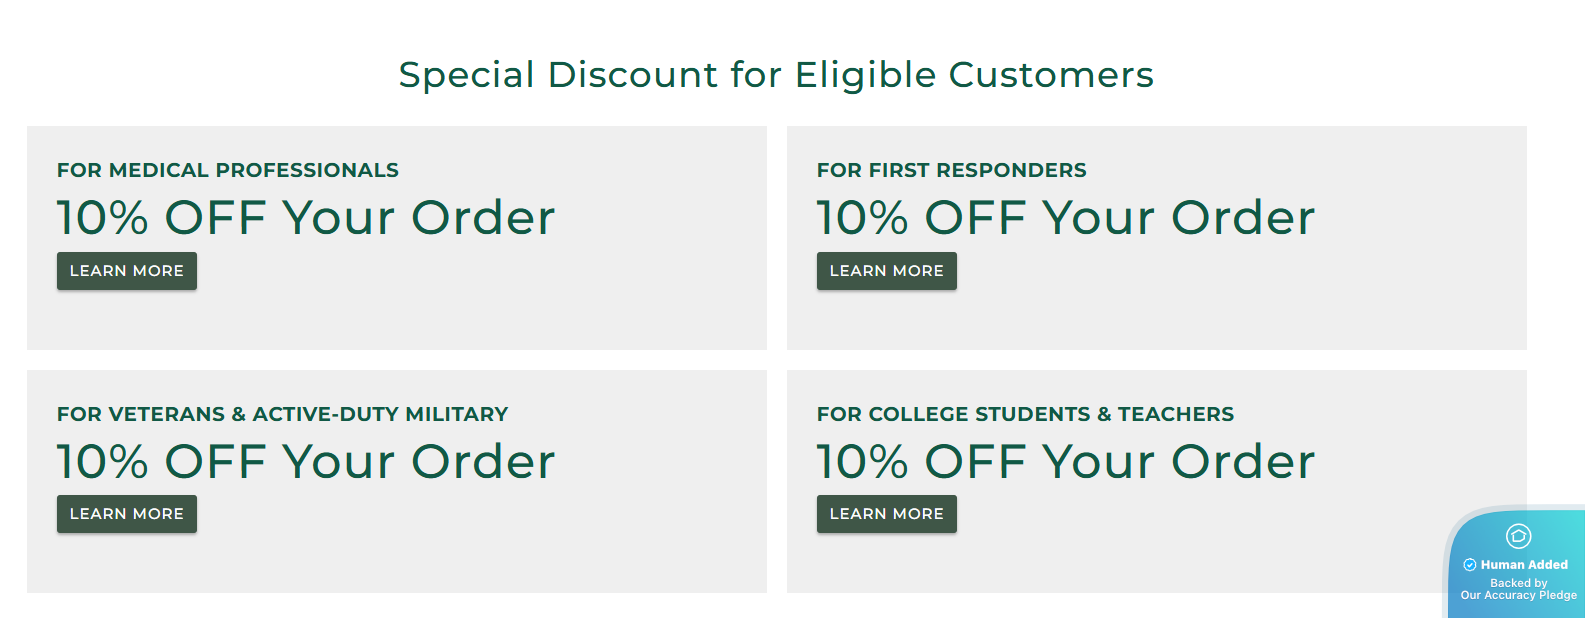Select the "For First Responders" label
This screenshot has width=1585, height=618.
pos(952,170)
